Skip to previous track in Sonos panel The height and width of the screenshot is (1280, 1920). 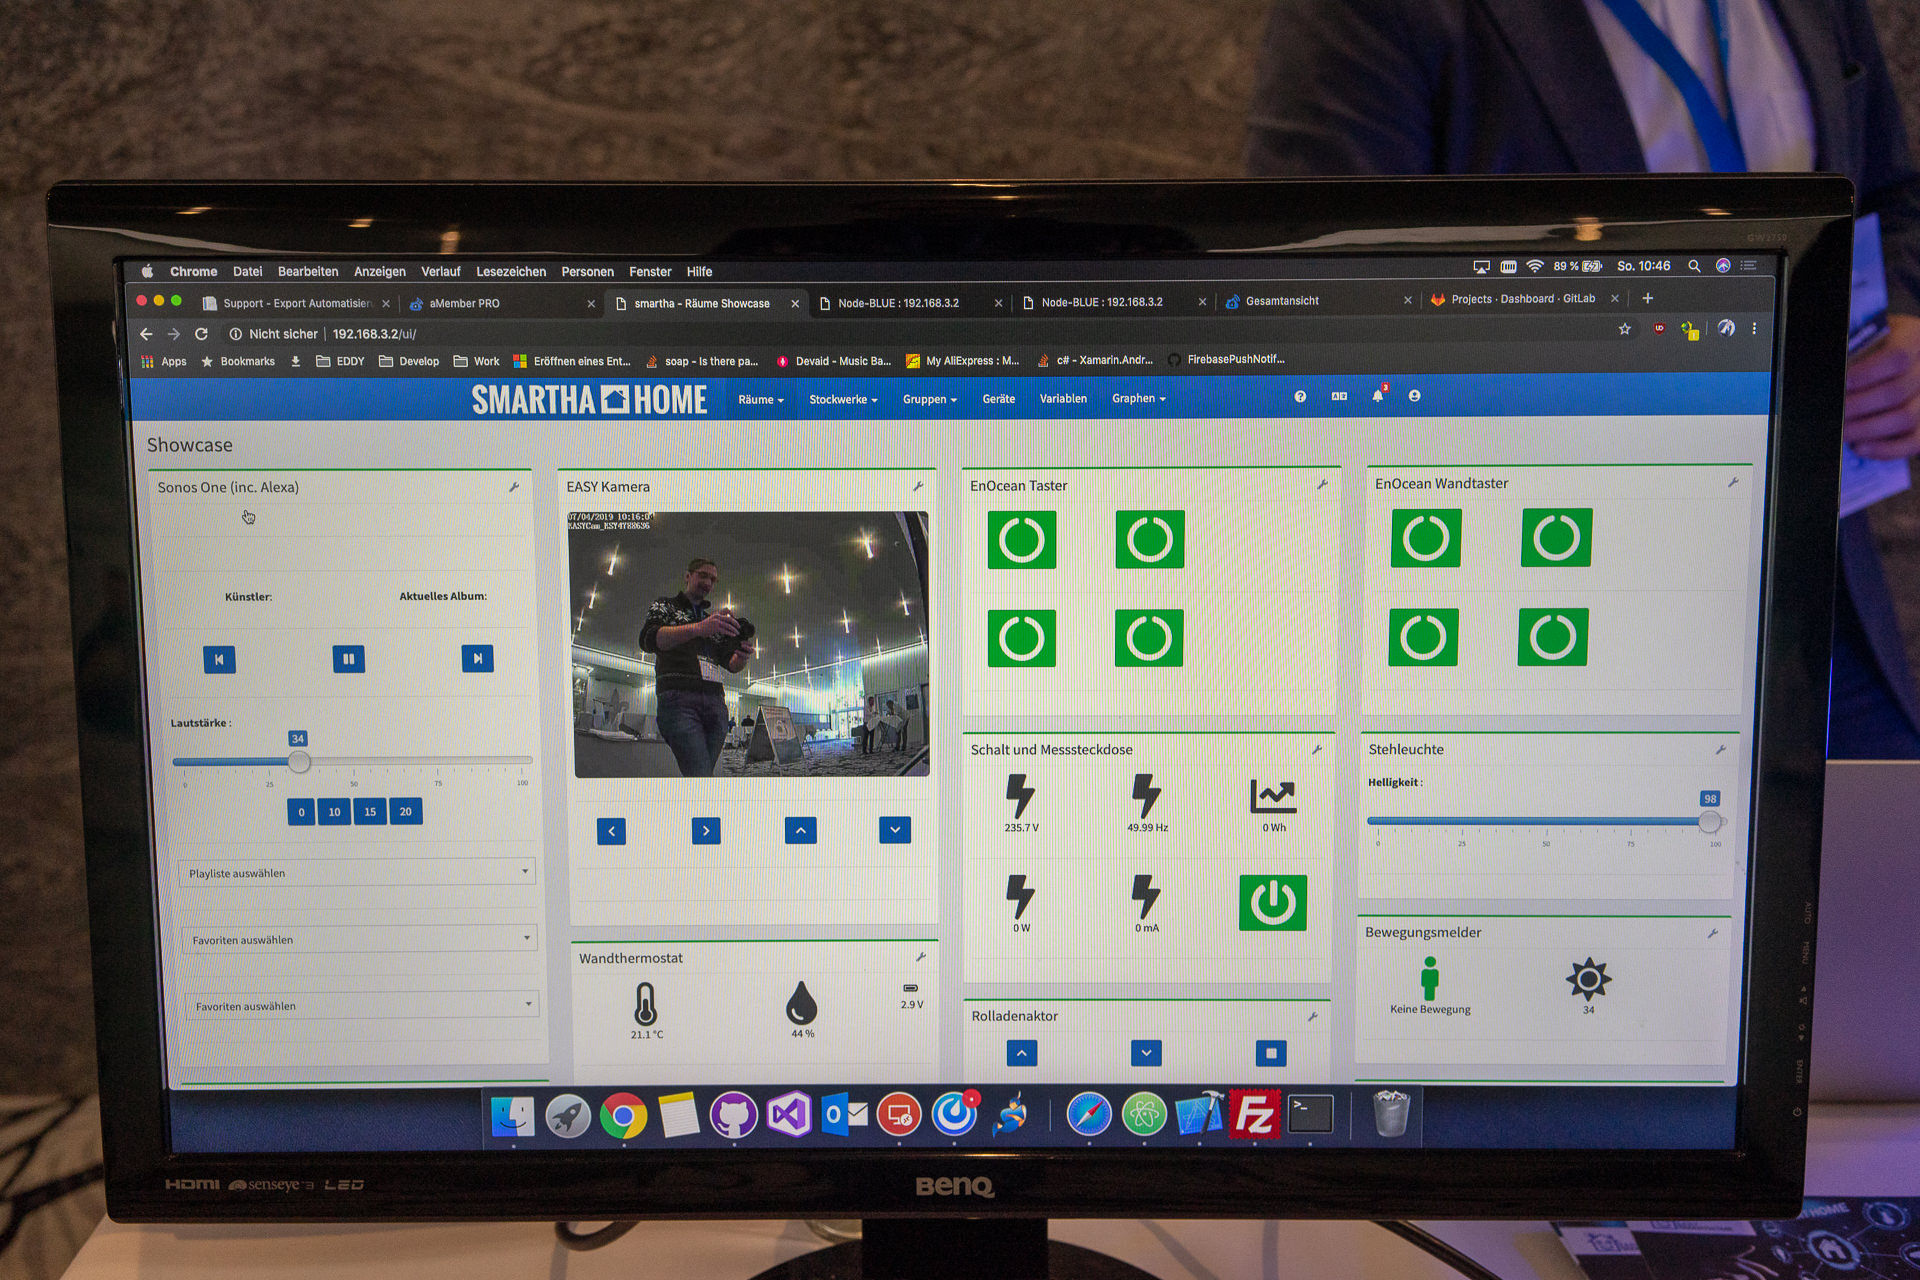pyautogui.click(x=219, y=659)
